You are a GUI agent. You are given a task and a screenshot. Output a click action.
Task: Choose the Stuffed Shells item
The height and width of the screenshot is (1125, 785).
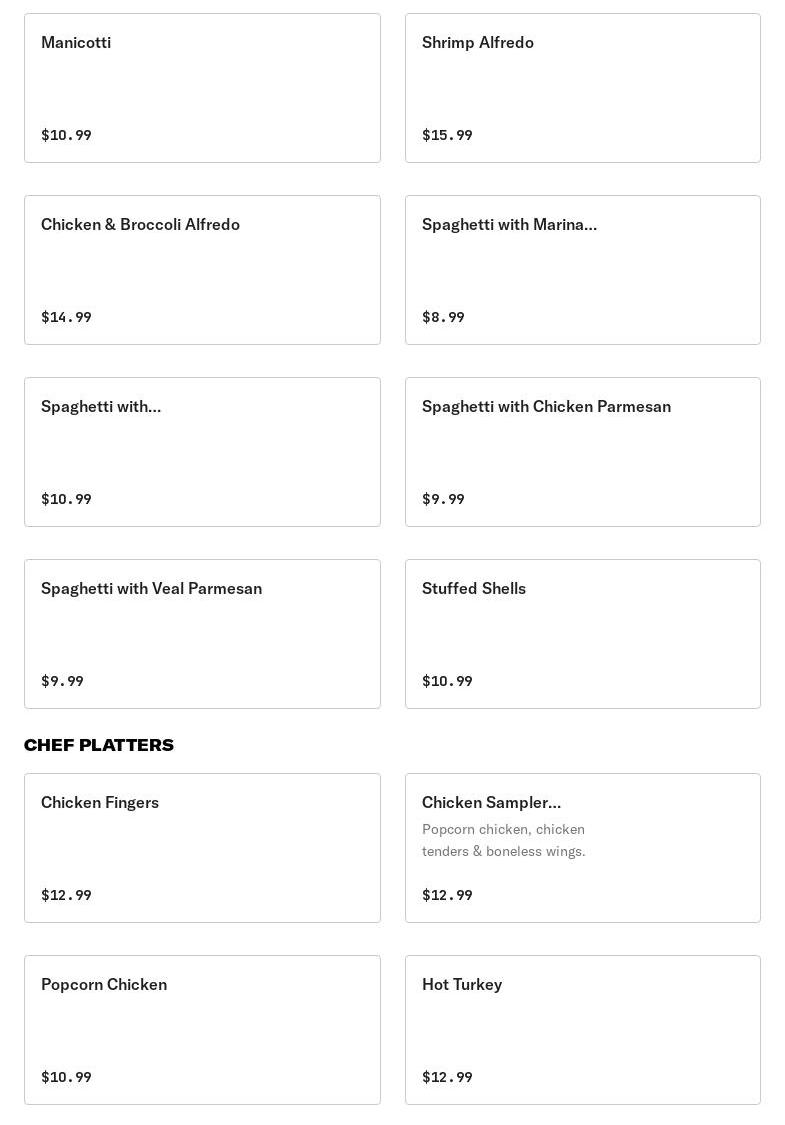[582, 634]
